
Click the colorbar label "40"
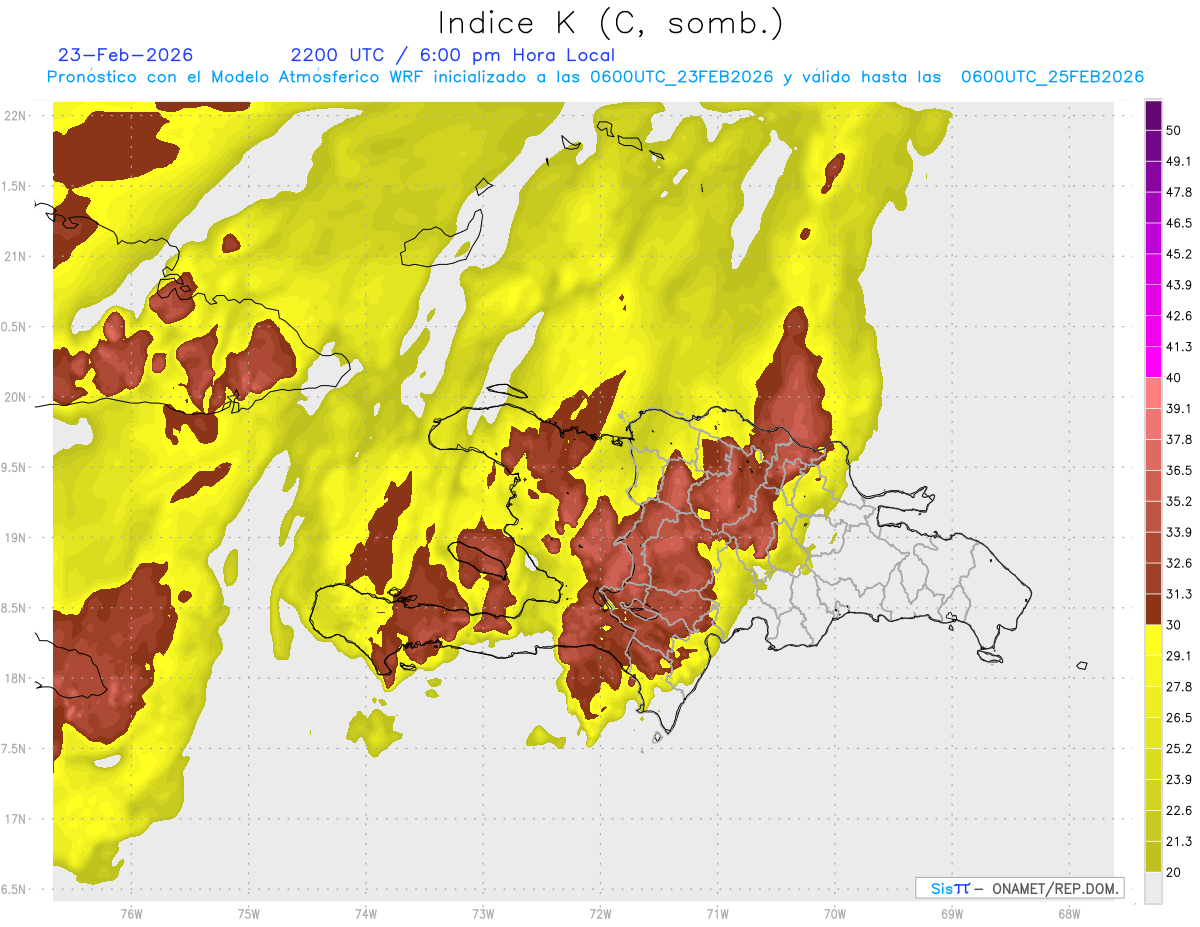click(1174, 378)
